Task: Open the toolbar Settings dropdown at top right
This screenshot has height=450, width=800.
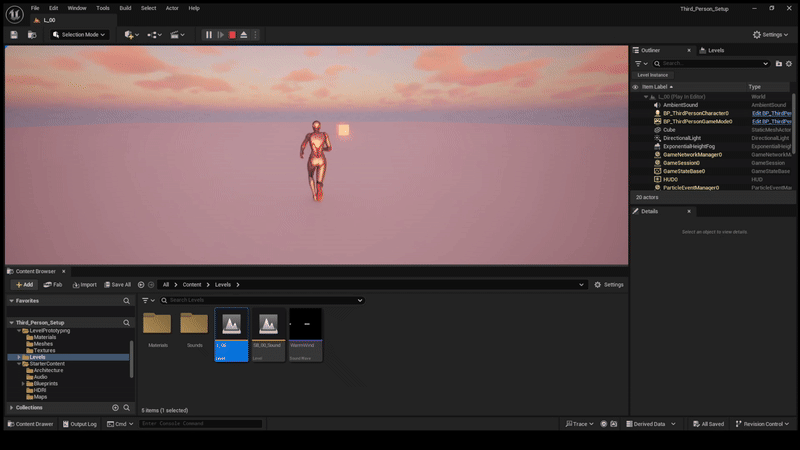Action: (770, 35)
